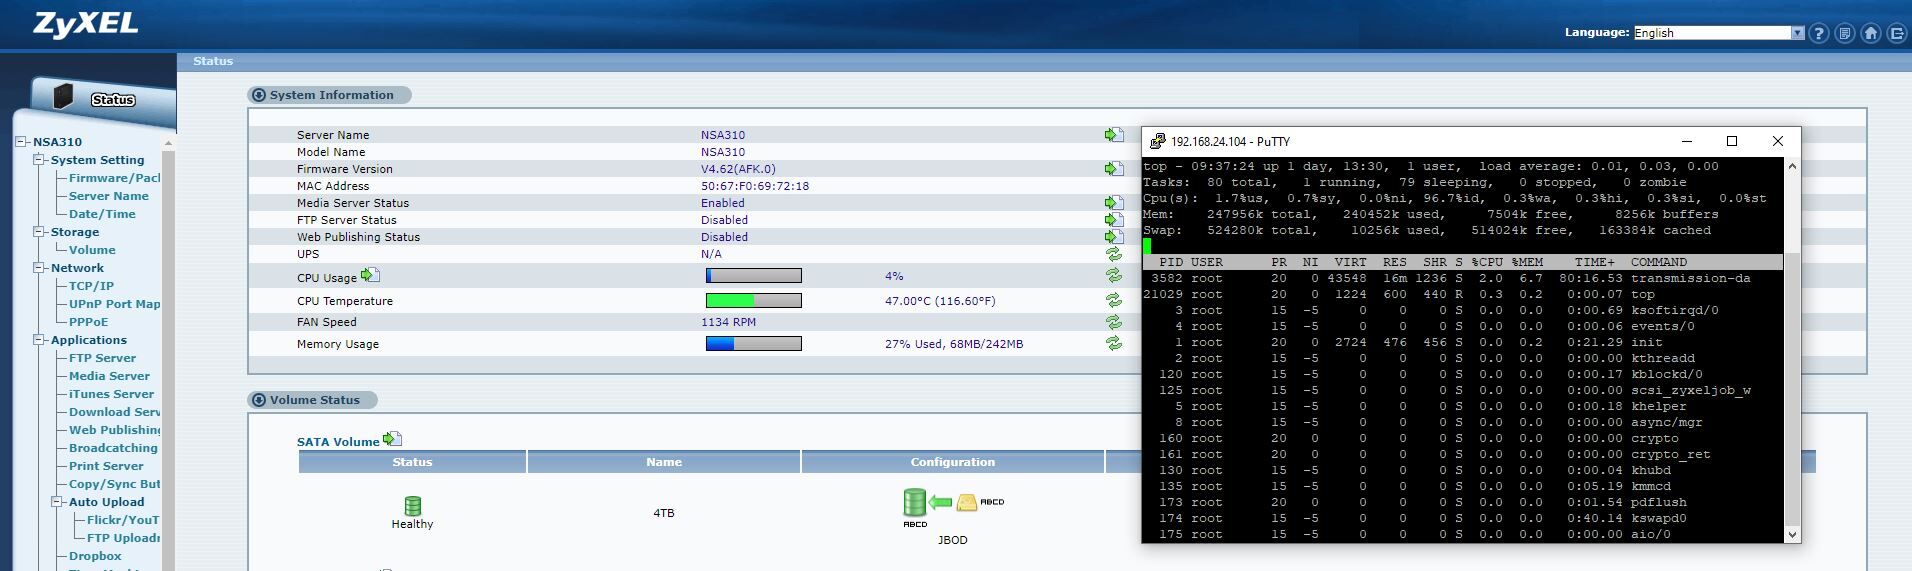Image resolution: width=1912 pixels, height=571 pixels.
Task: Open Flickr/YouTube under Auto Upload
Action: pyautogui.click(x=123, y=520)
